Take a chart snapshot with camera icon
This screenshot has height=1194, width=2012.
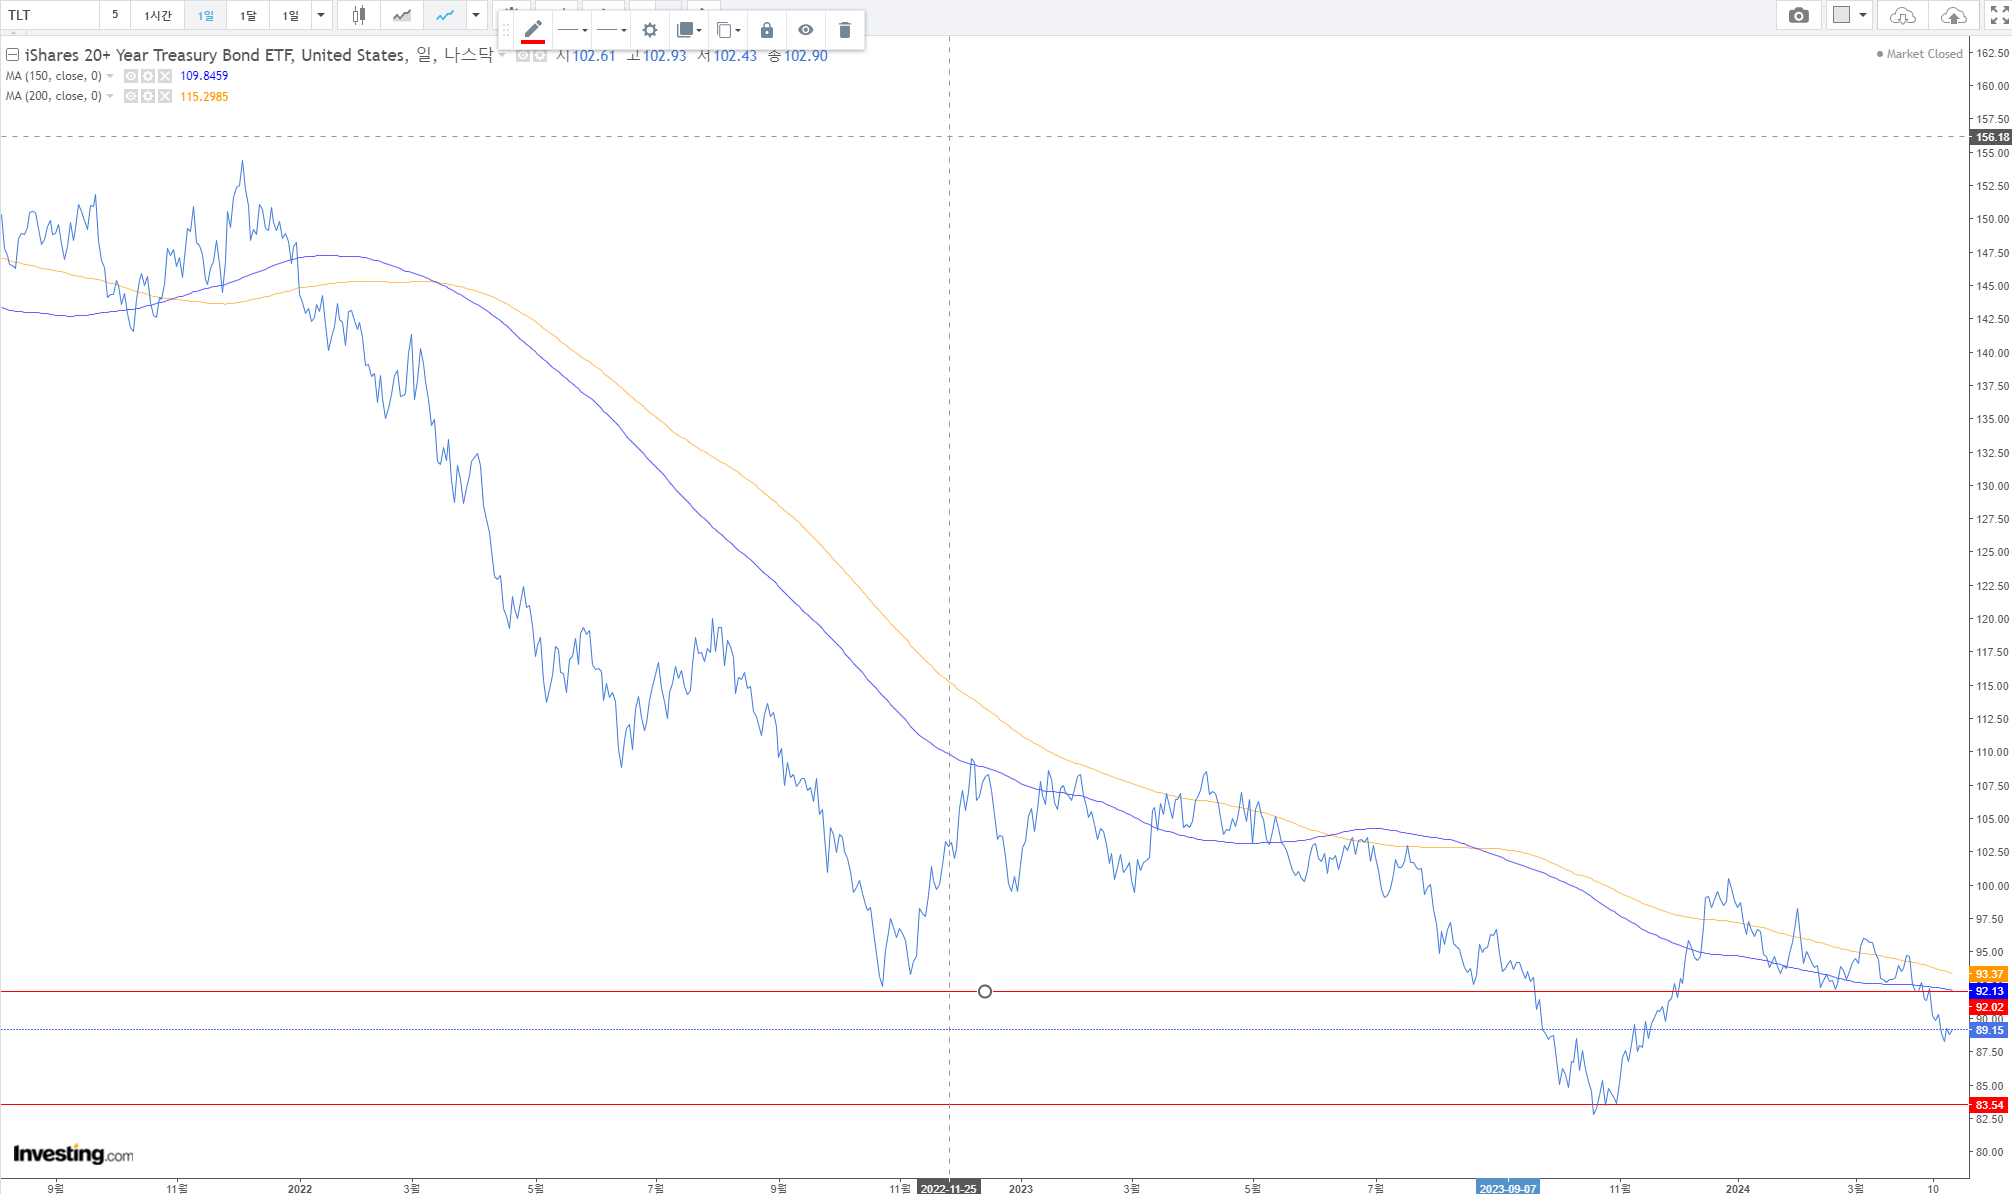click(1798, 15)
